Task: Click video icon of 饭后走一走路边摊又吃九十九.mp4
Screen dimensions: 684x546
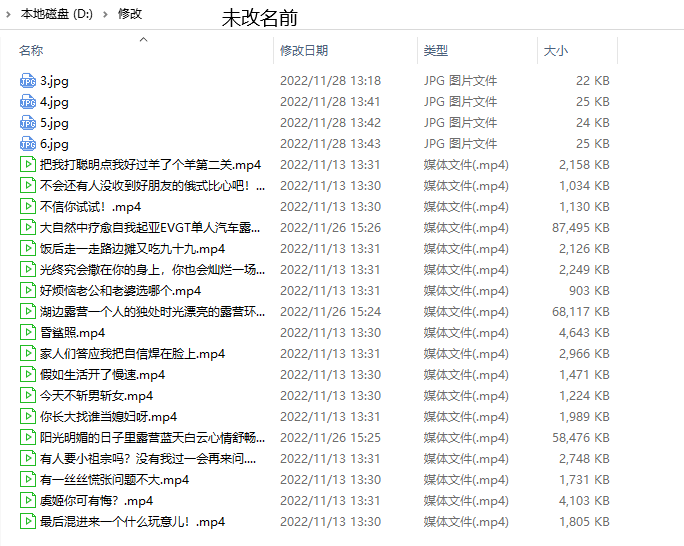Action: click(28, 249)
